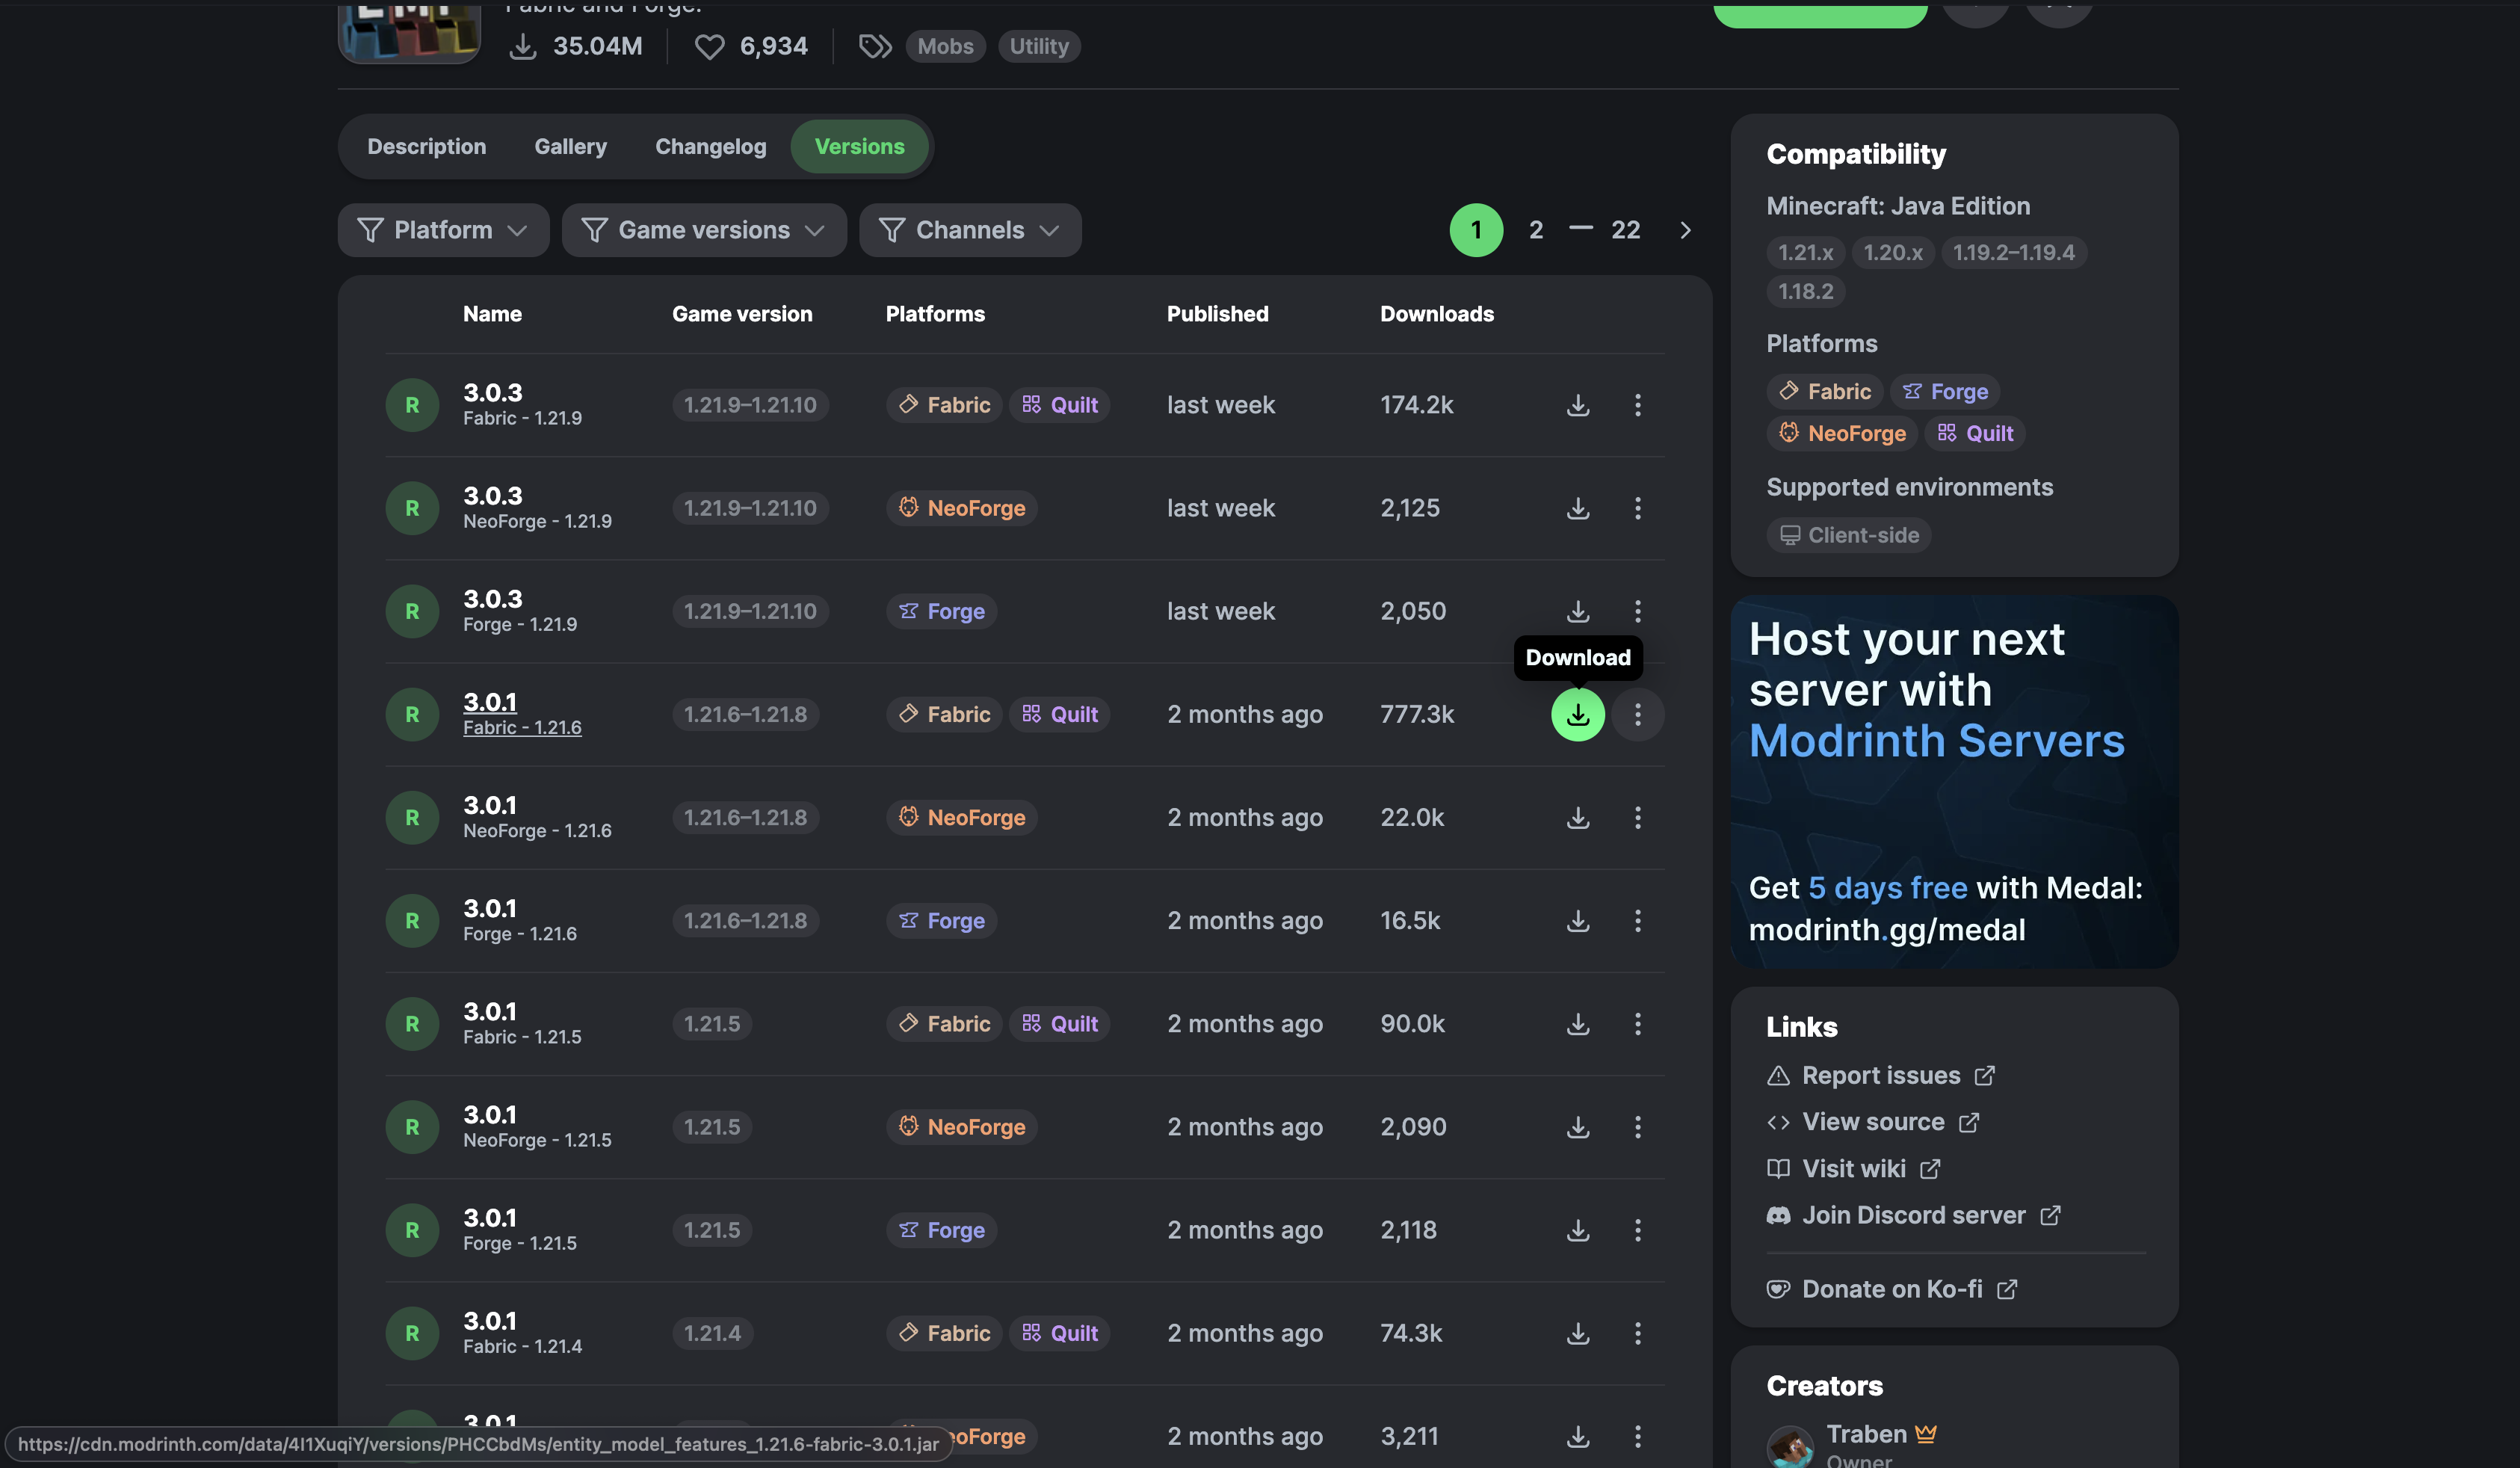The height and width of the screenshot is (1468, 2520).
Task: Open the Game versions filter
Action: [703, 231]
